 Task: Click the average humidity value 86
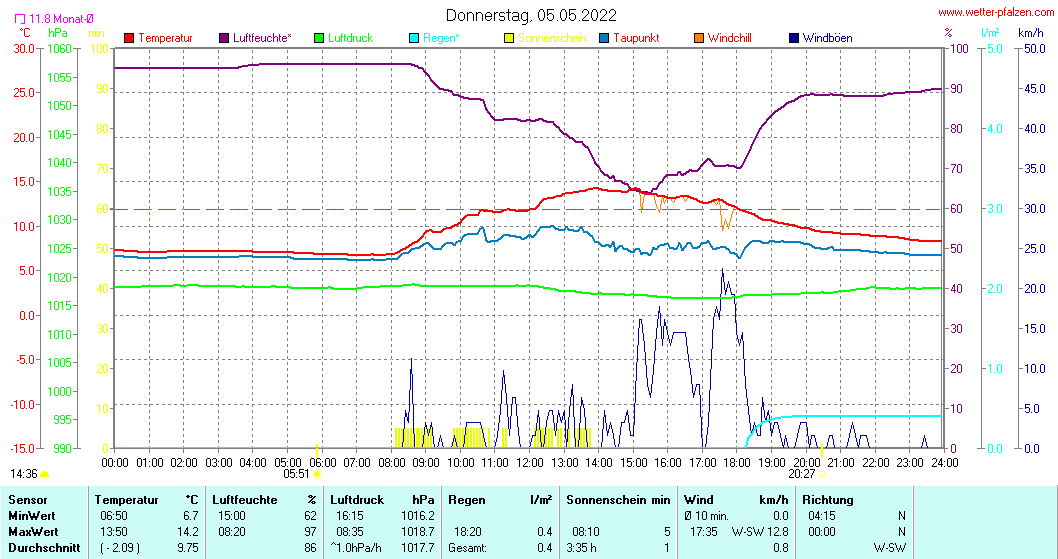310,548
